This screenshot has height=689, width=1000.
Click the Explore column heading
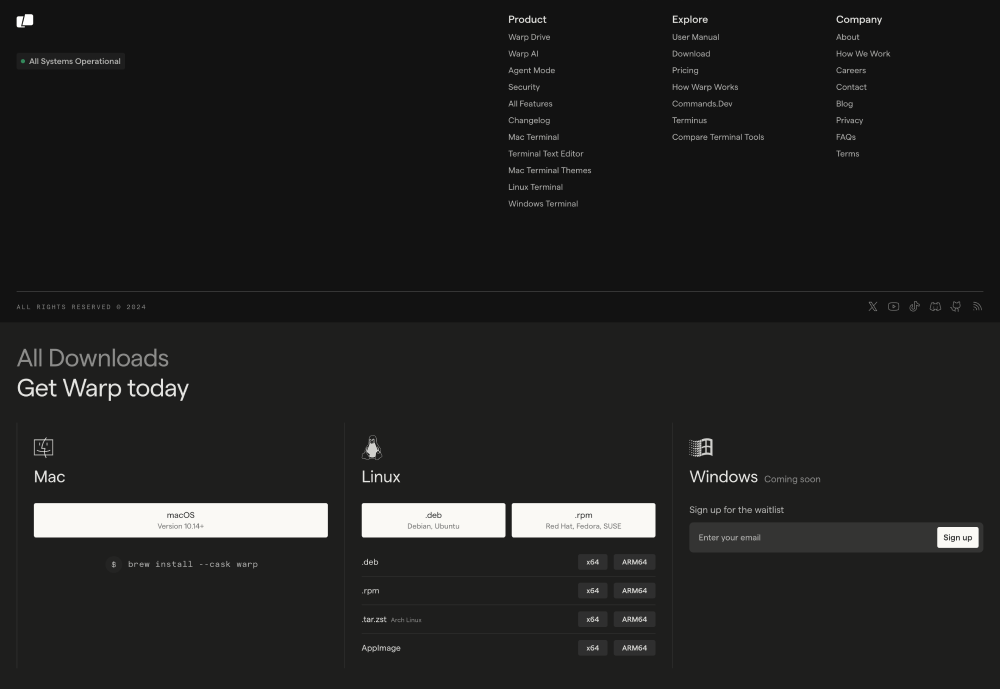689,19
